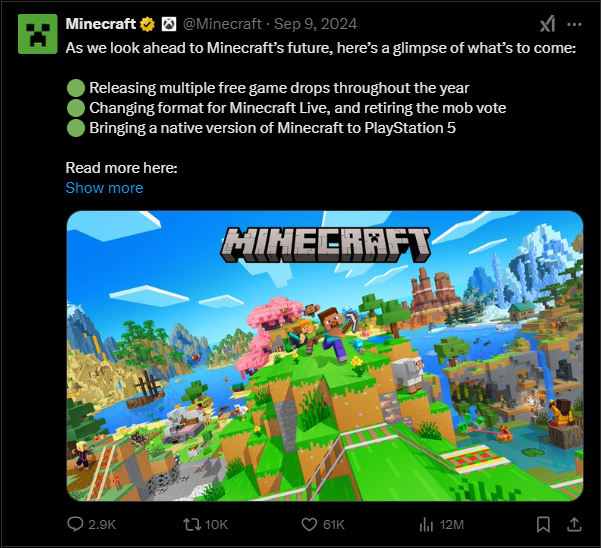Screen dimensions: 601x548
Task: Click the @Minecraft handle
Action: (222, 24)
